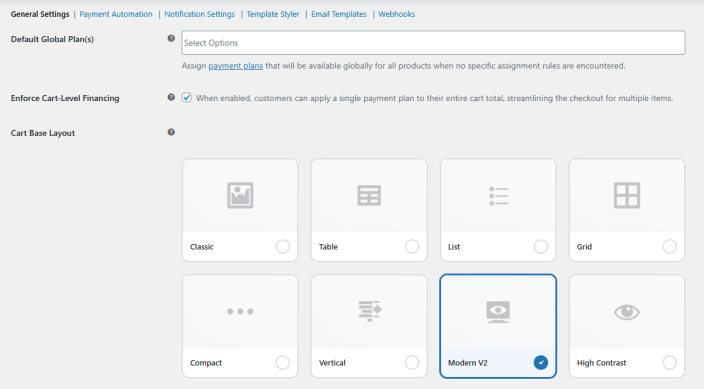704x389 pixels.
Task: Select the Grid layout radio button
Action: point(669,247)
